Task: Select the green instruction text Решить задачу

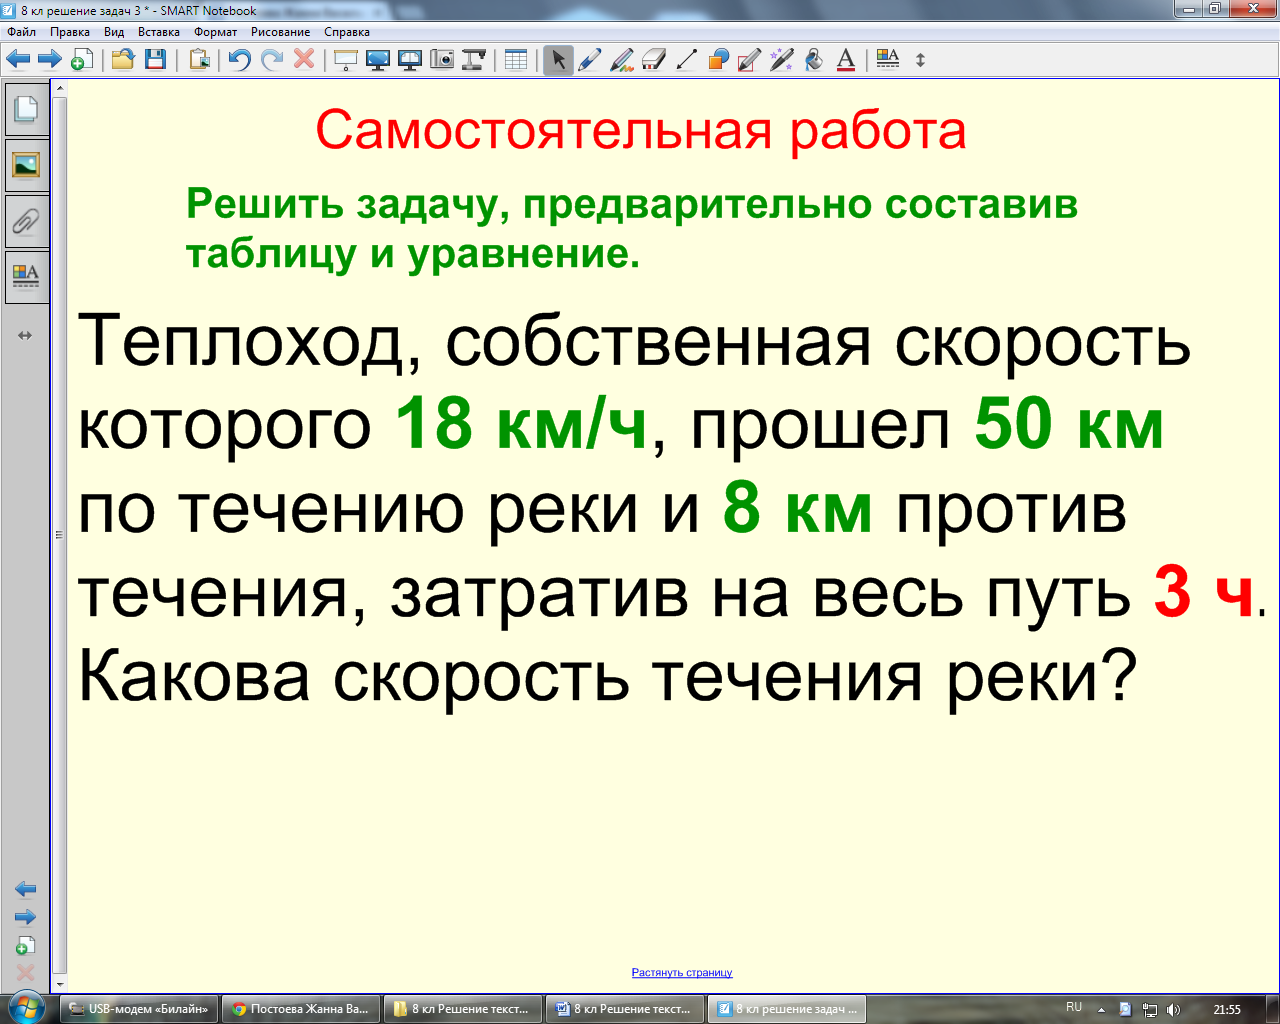Action: coord(631,229)
